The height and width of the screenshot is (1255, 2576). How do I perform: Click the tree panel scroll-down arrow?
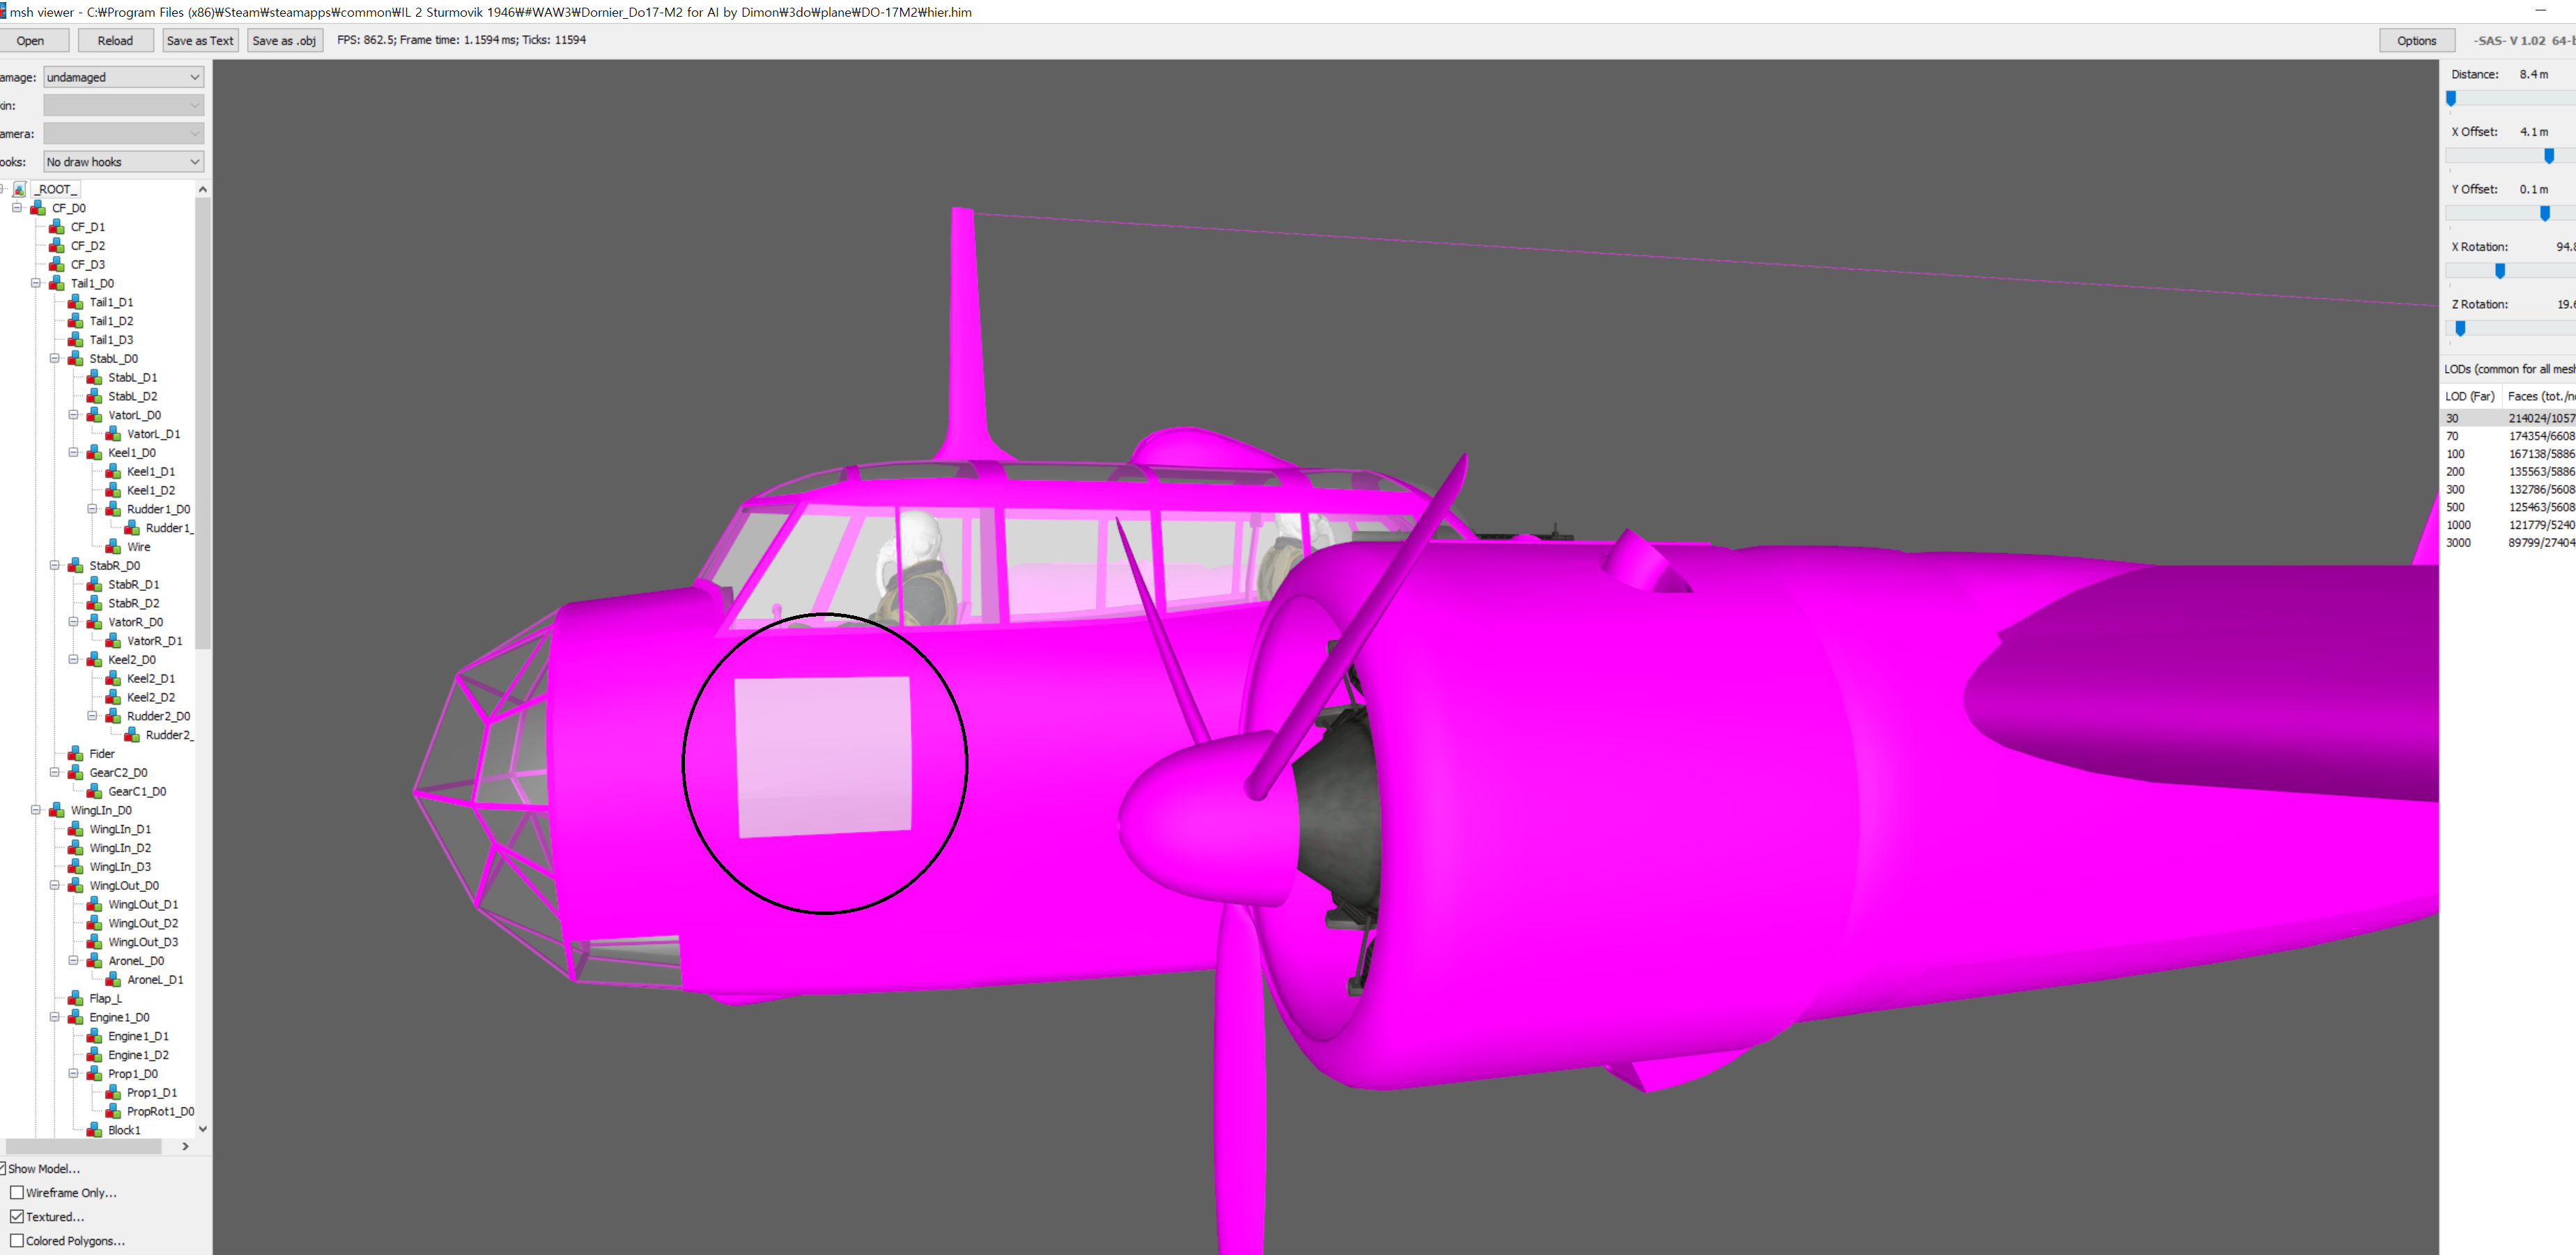click(203, 1129)
